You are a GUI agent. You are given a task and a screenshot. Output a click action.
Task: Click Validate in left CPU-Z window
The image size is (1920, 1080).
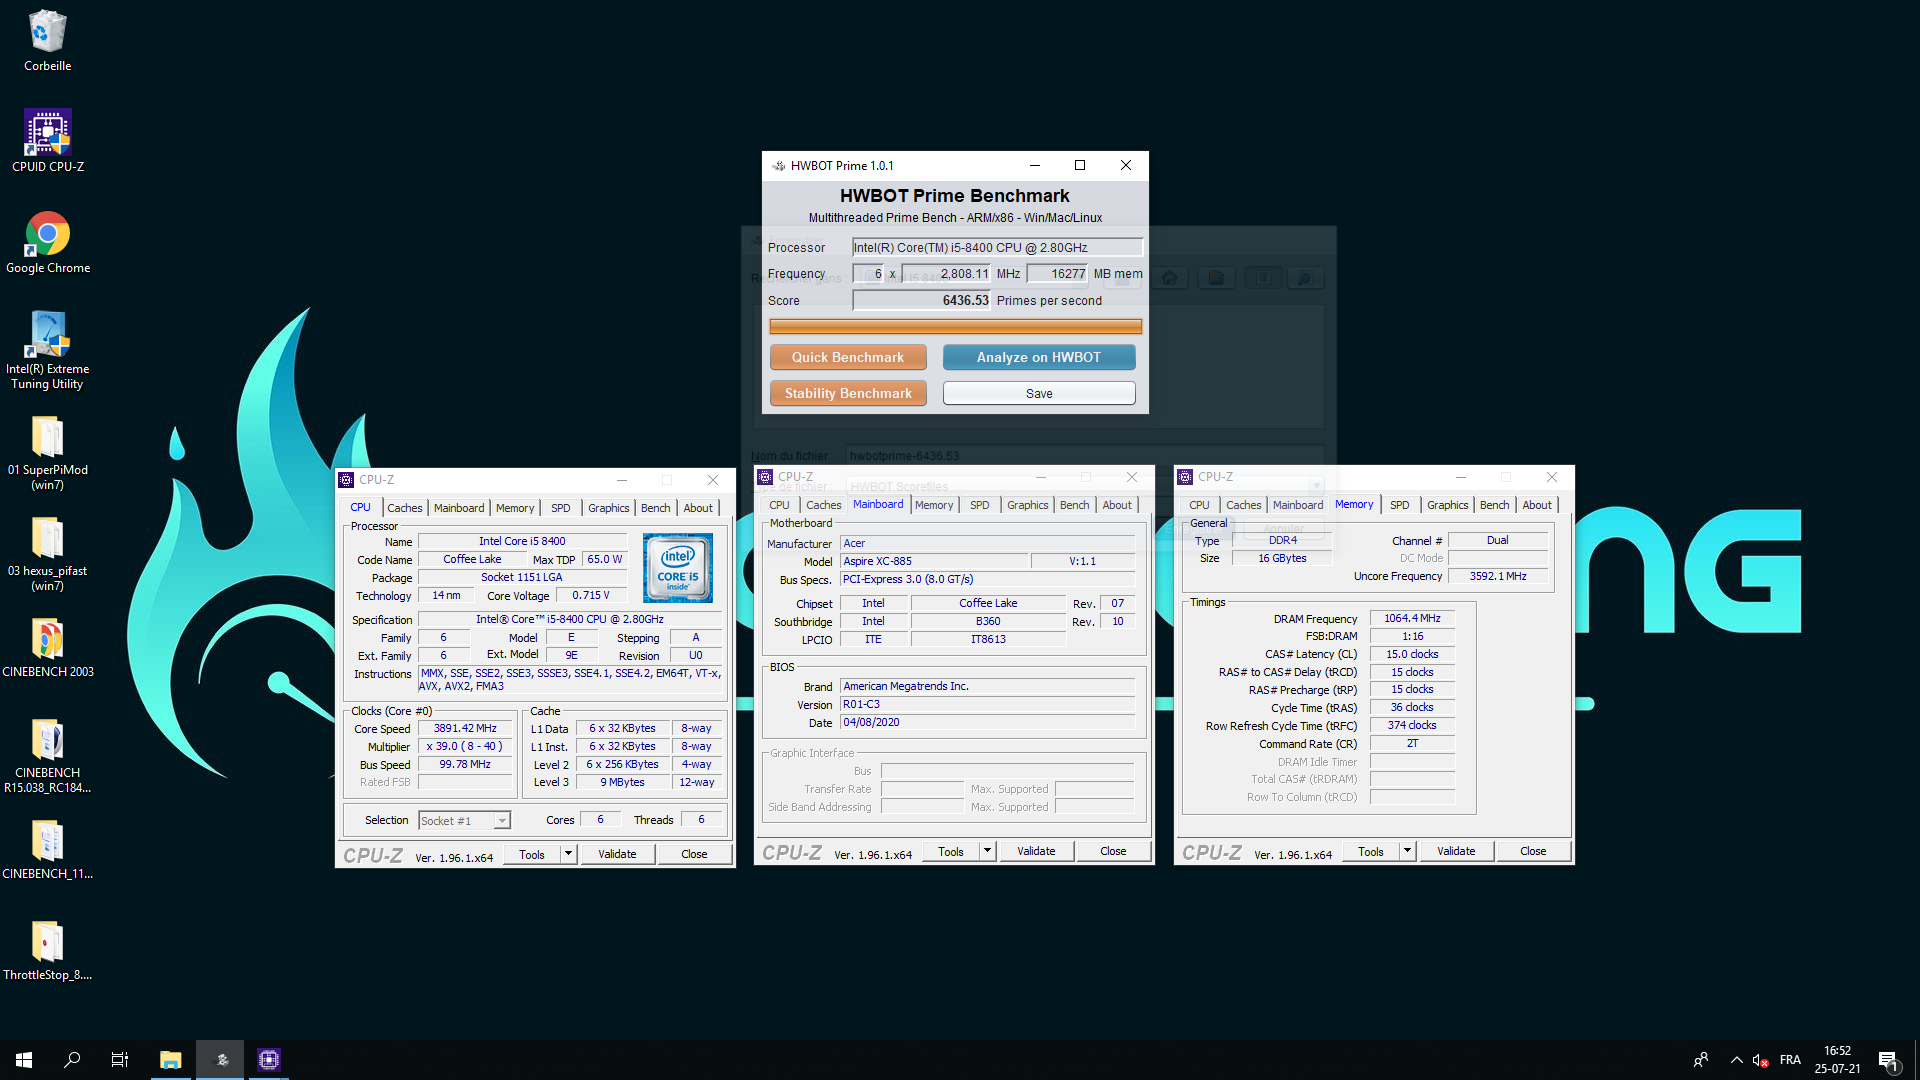pos(617,854)
